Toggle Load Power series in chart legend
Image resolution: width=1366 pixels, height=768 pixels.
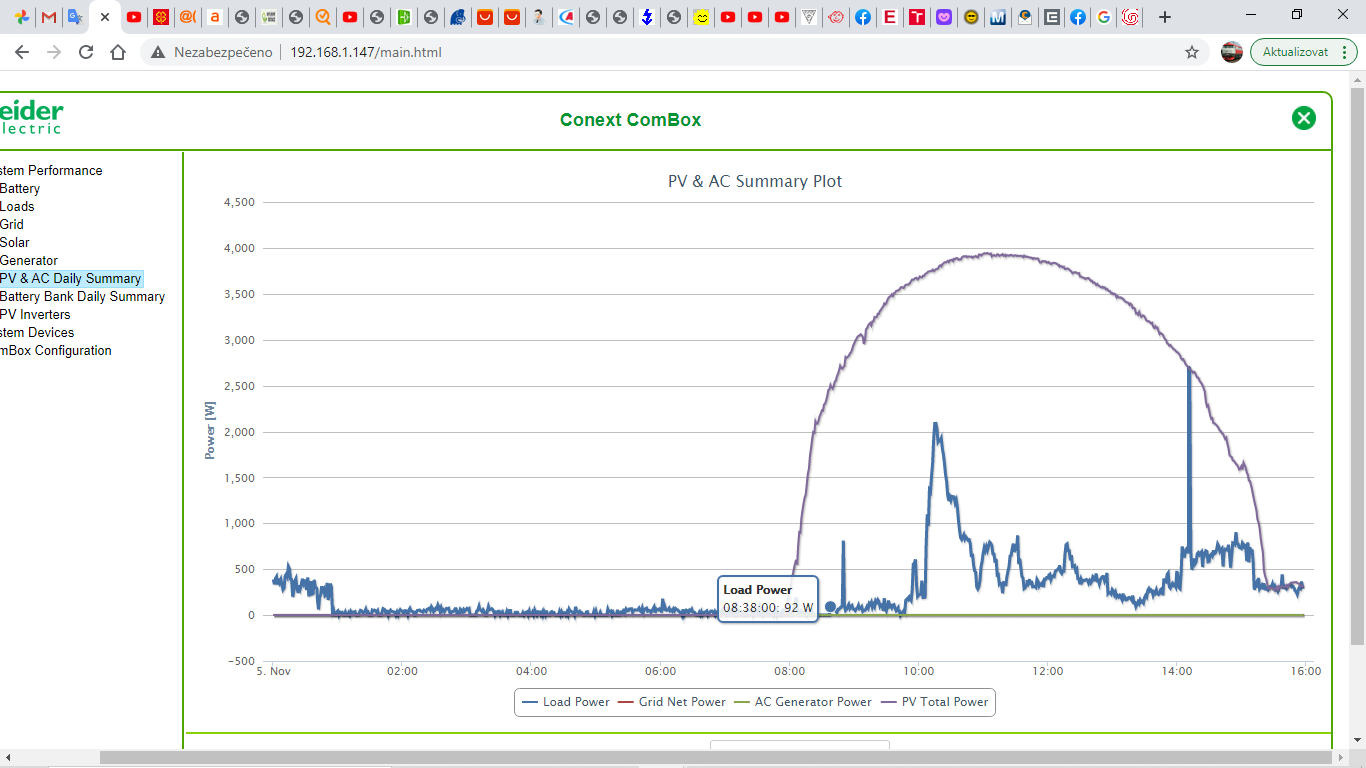(x=566, y=702)
